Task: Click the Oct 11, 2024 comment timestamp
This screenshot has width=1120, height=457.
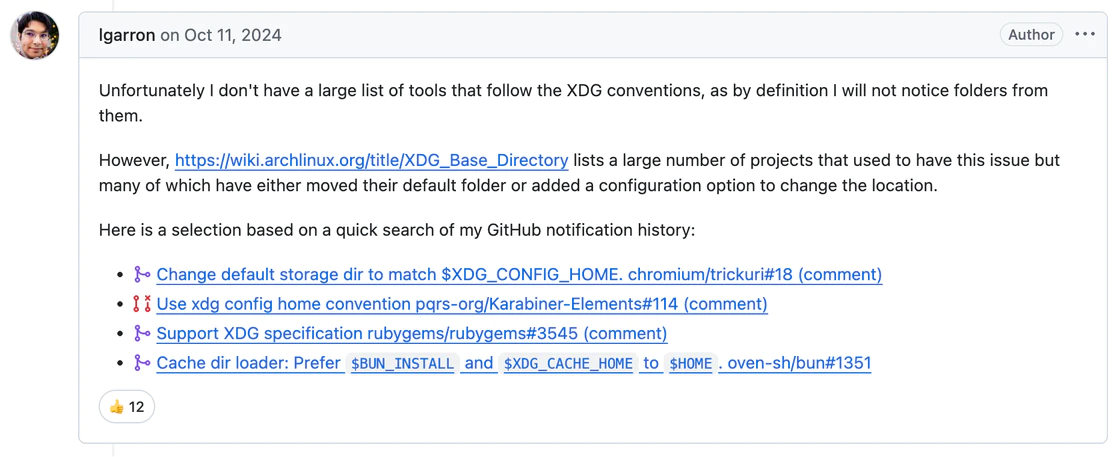Action: click(233, 35)
